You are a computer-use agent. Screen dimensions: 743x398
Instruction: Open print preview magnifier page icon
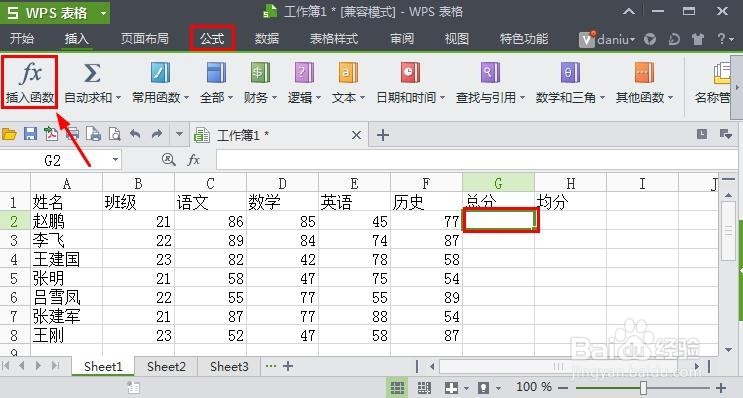tap(115, 134)
